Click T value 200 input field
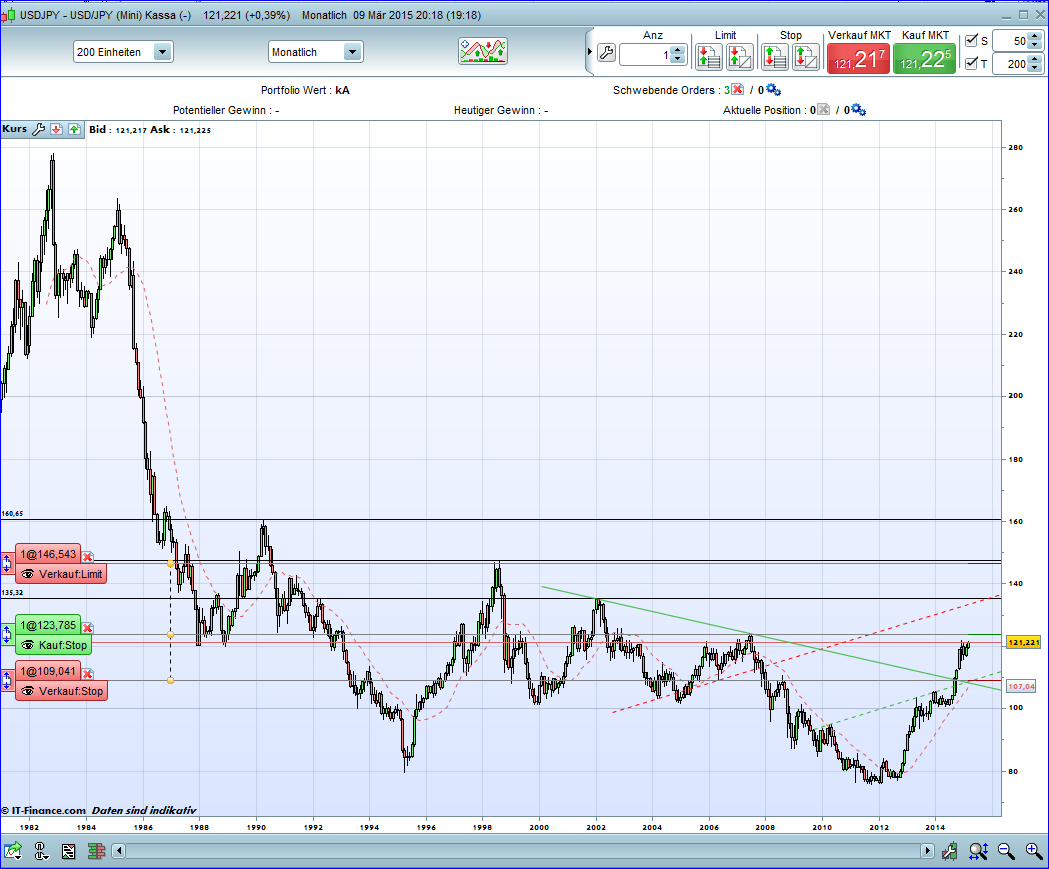 tap(1010, 64)
